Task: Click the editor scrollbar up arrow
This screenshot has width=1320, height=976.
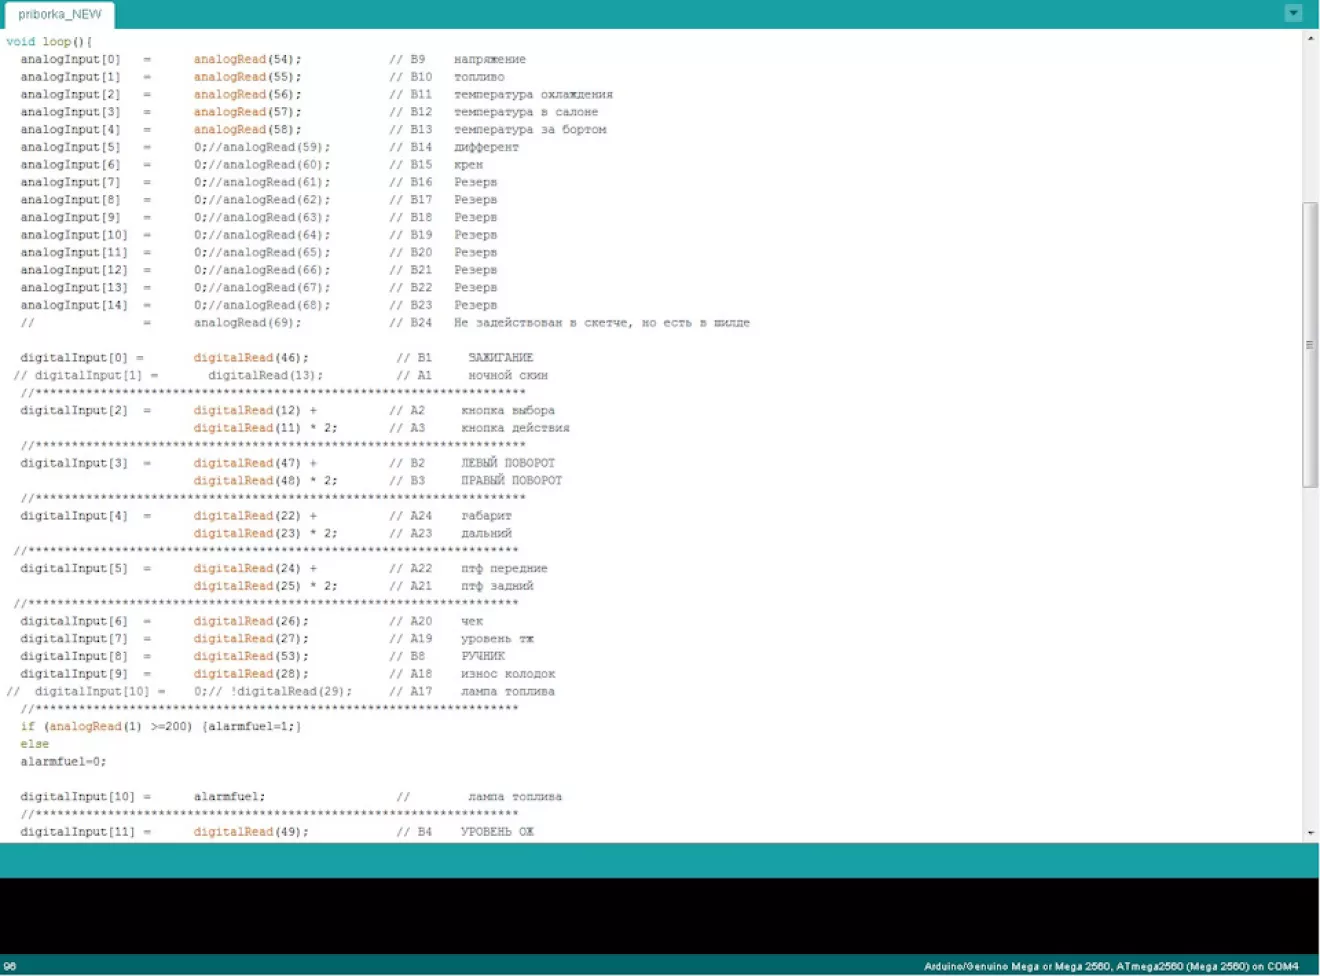Action: coord(1310,38)
